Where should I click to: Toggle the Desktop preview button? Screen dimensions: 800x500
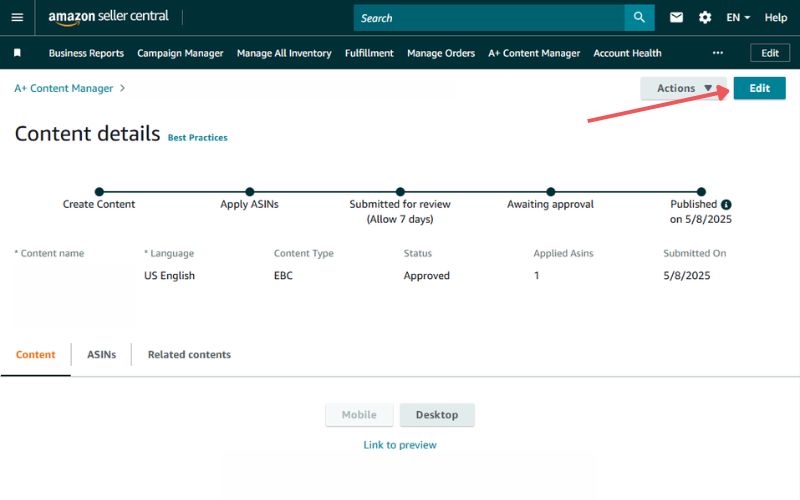(437, 415)
